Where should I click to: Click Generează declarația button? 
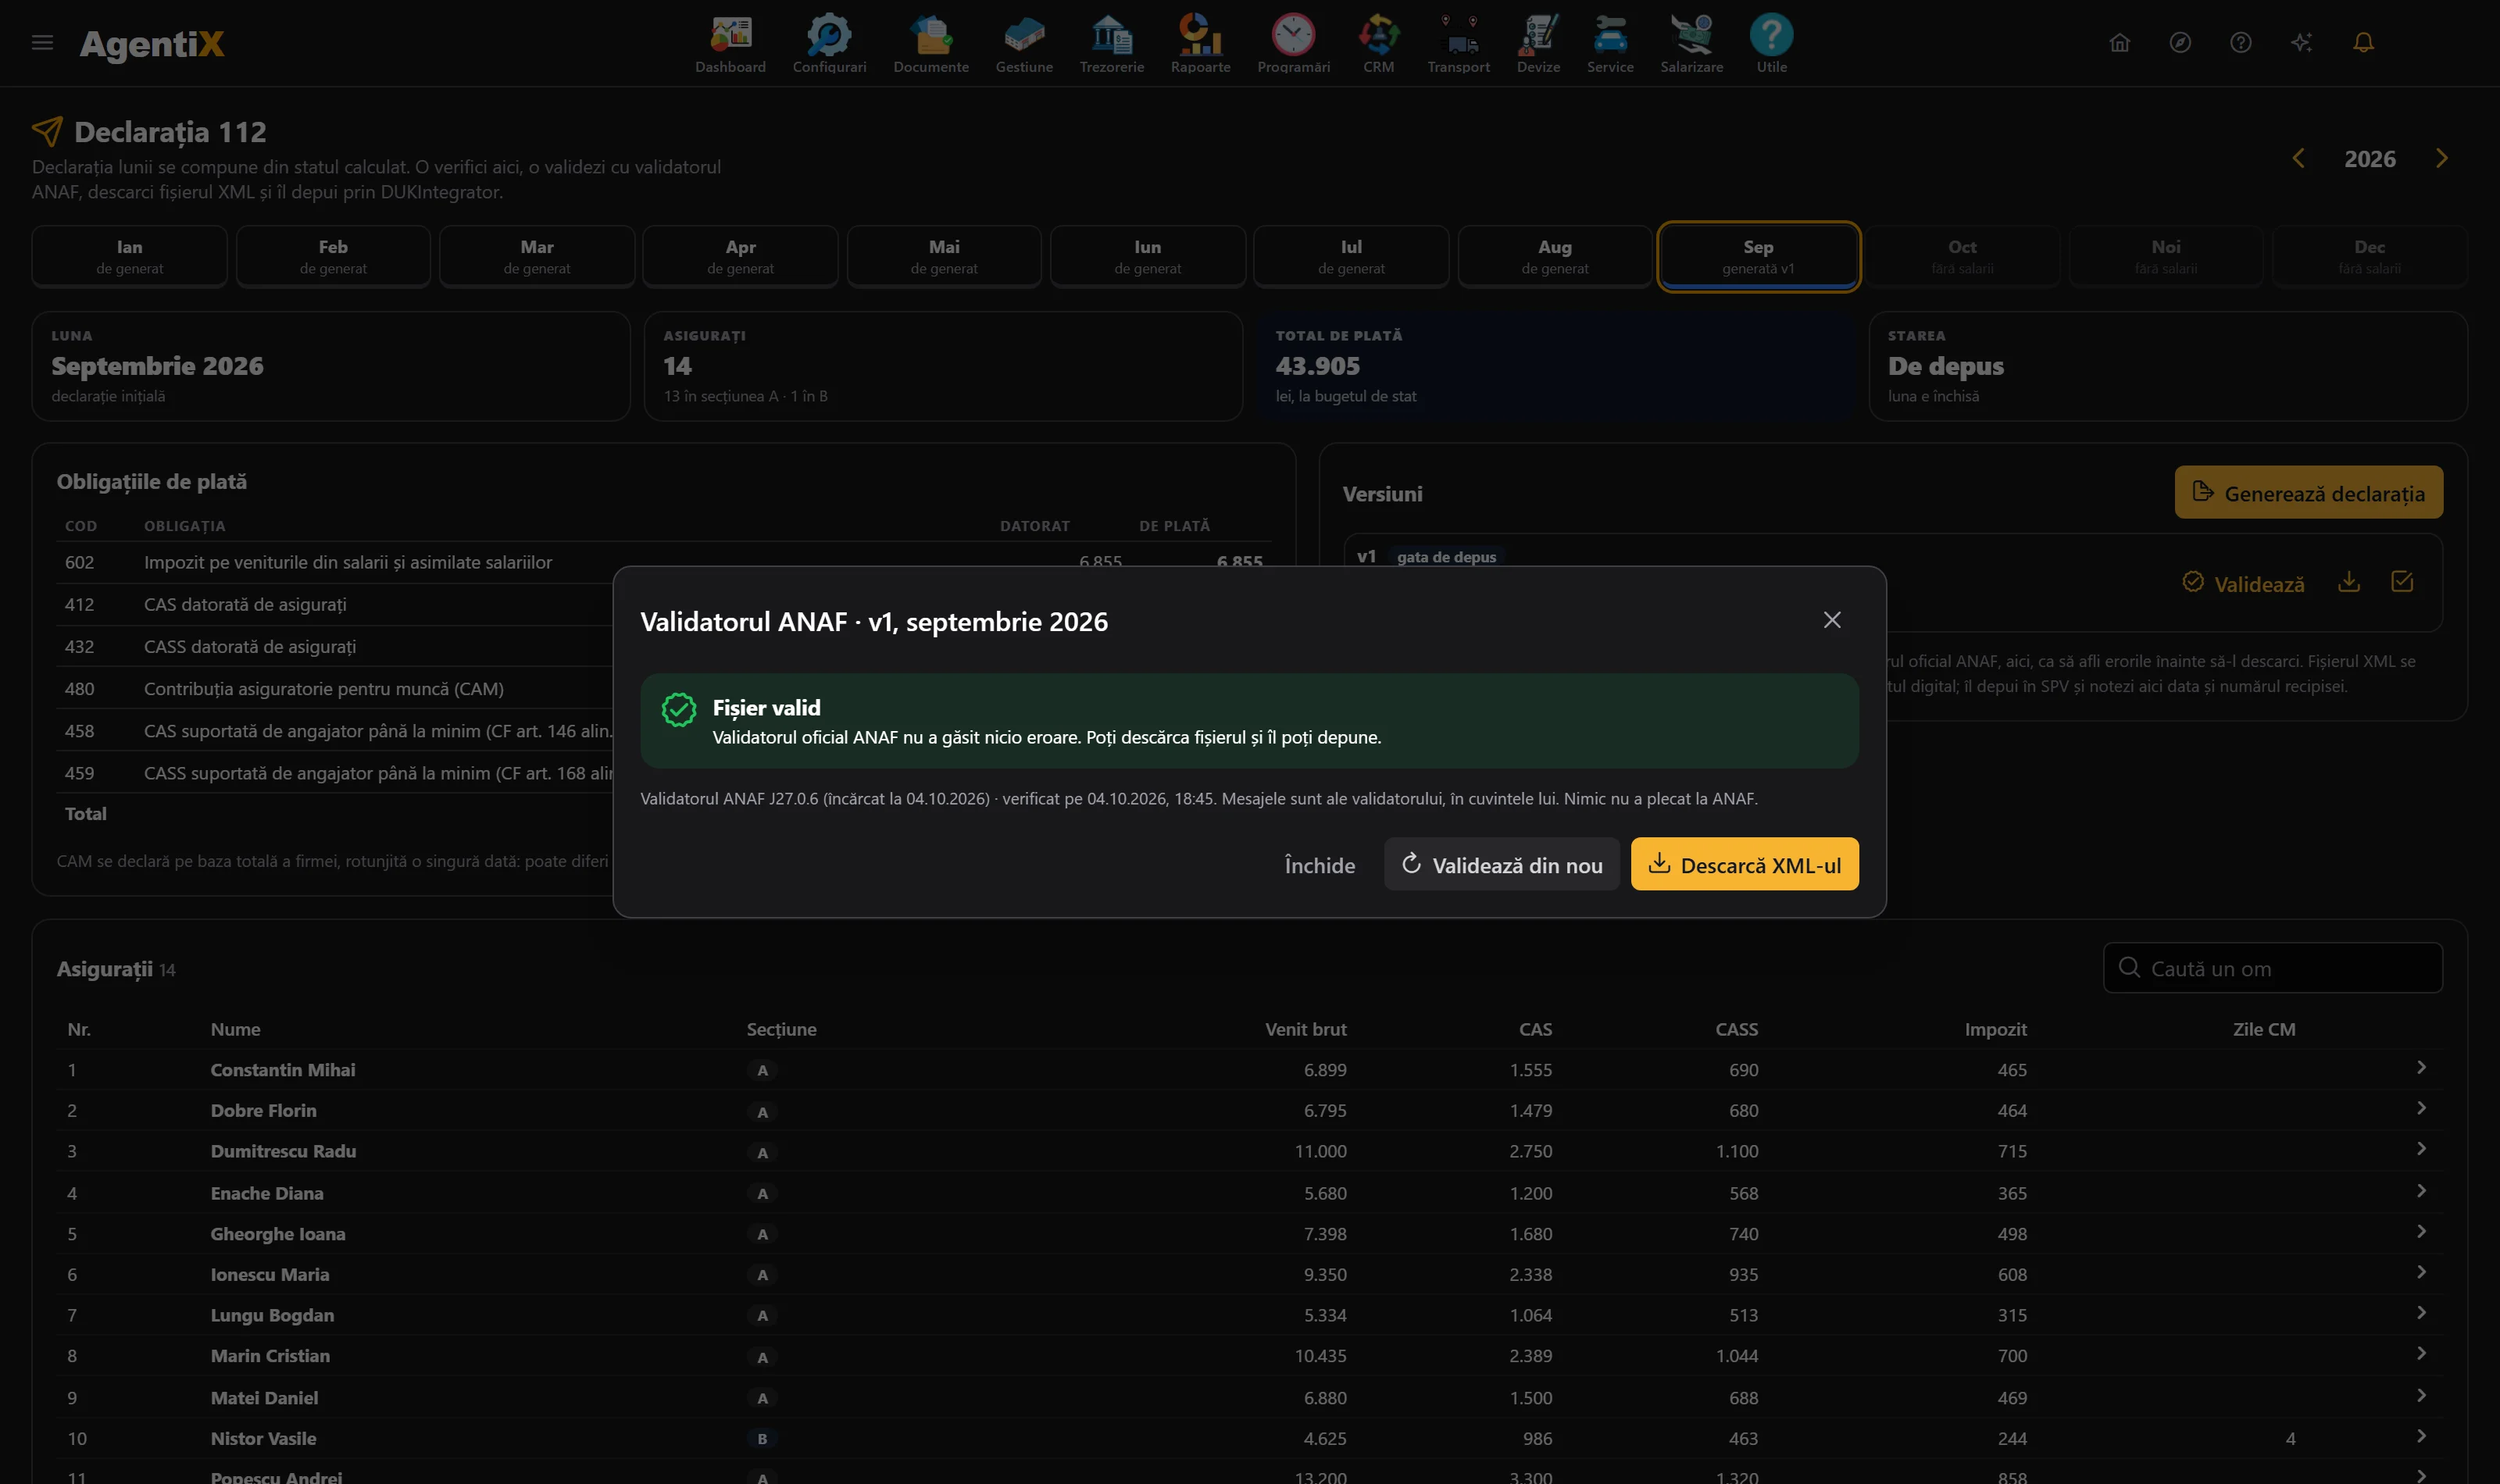click(2308, 493)
